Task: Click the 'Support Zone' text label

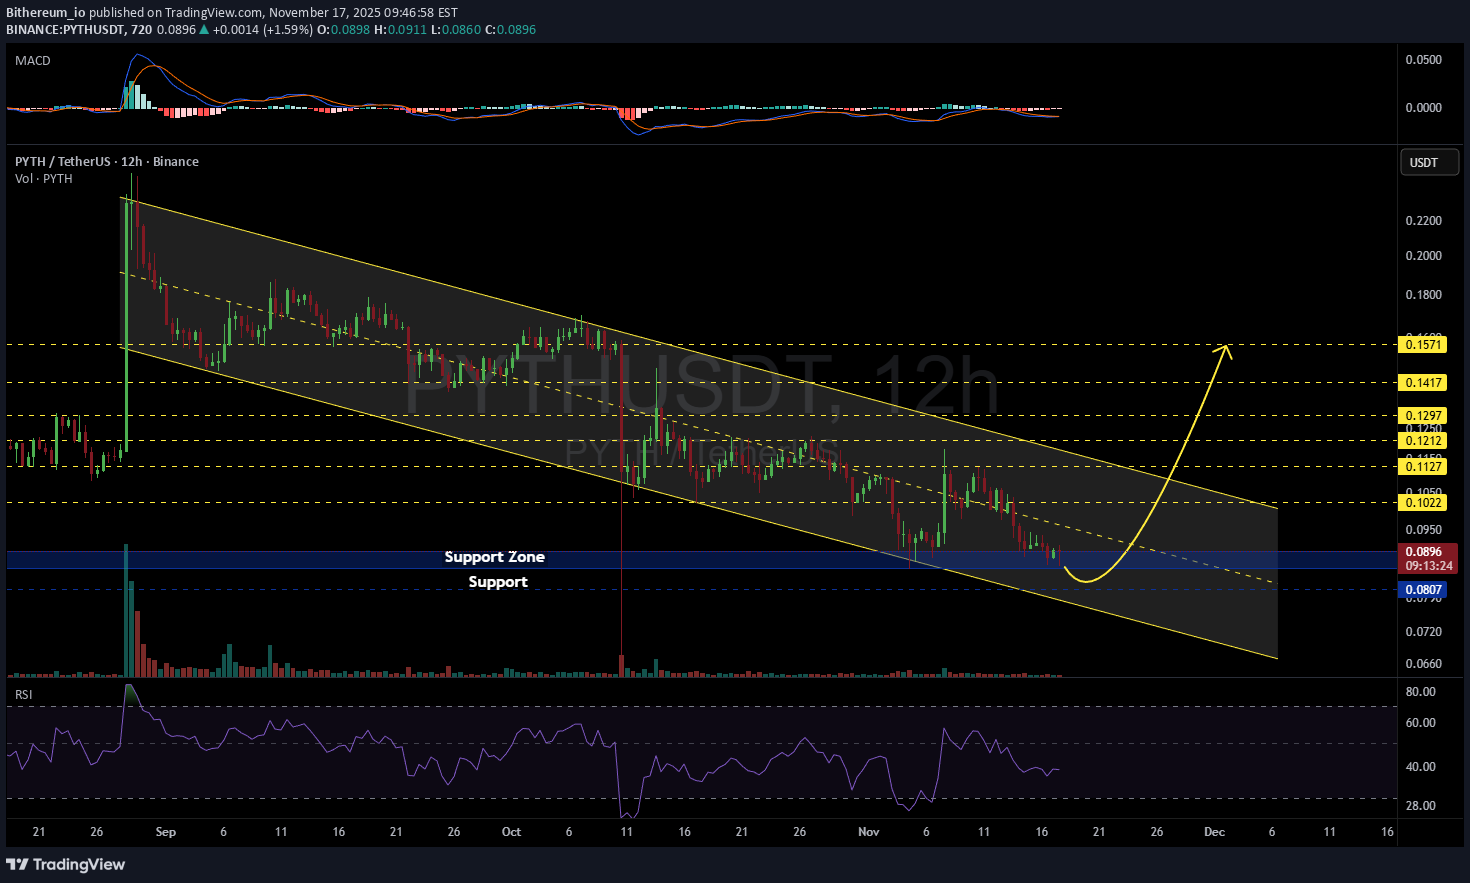Action: [x=494, y=557]
